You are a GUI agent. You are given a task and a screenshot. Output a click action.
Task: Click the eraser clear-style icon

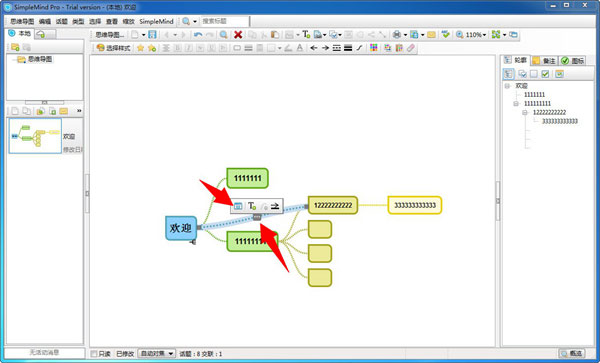411,48
